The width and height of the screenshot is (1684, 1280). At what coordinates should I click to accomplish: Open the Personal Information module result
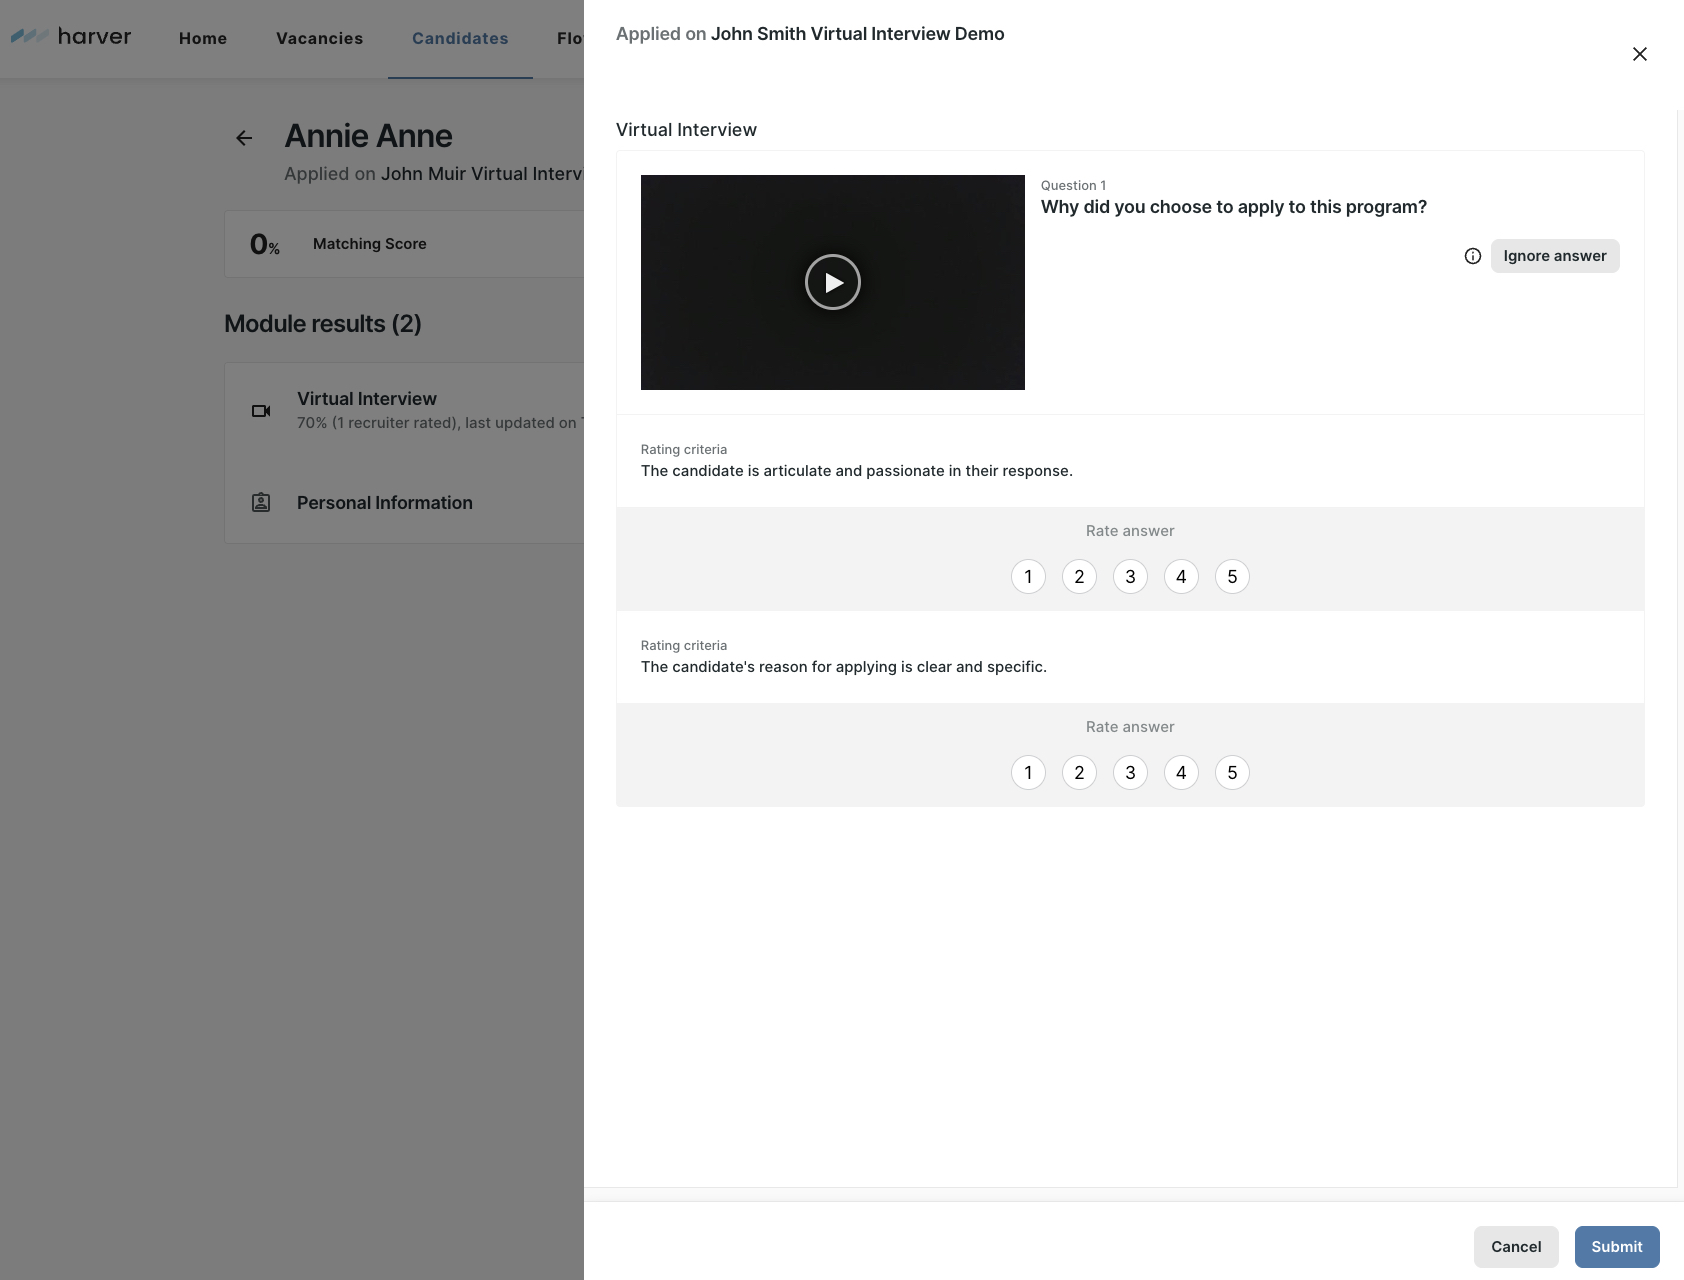pos(385,503)
